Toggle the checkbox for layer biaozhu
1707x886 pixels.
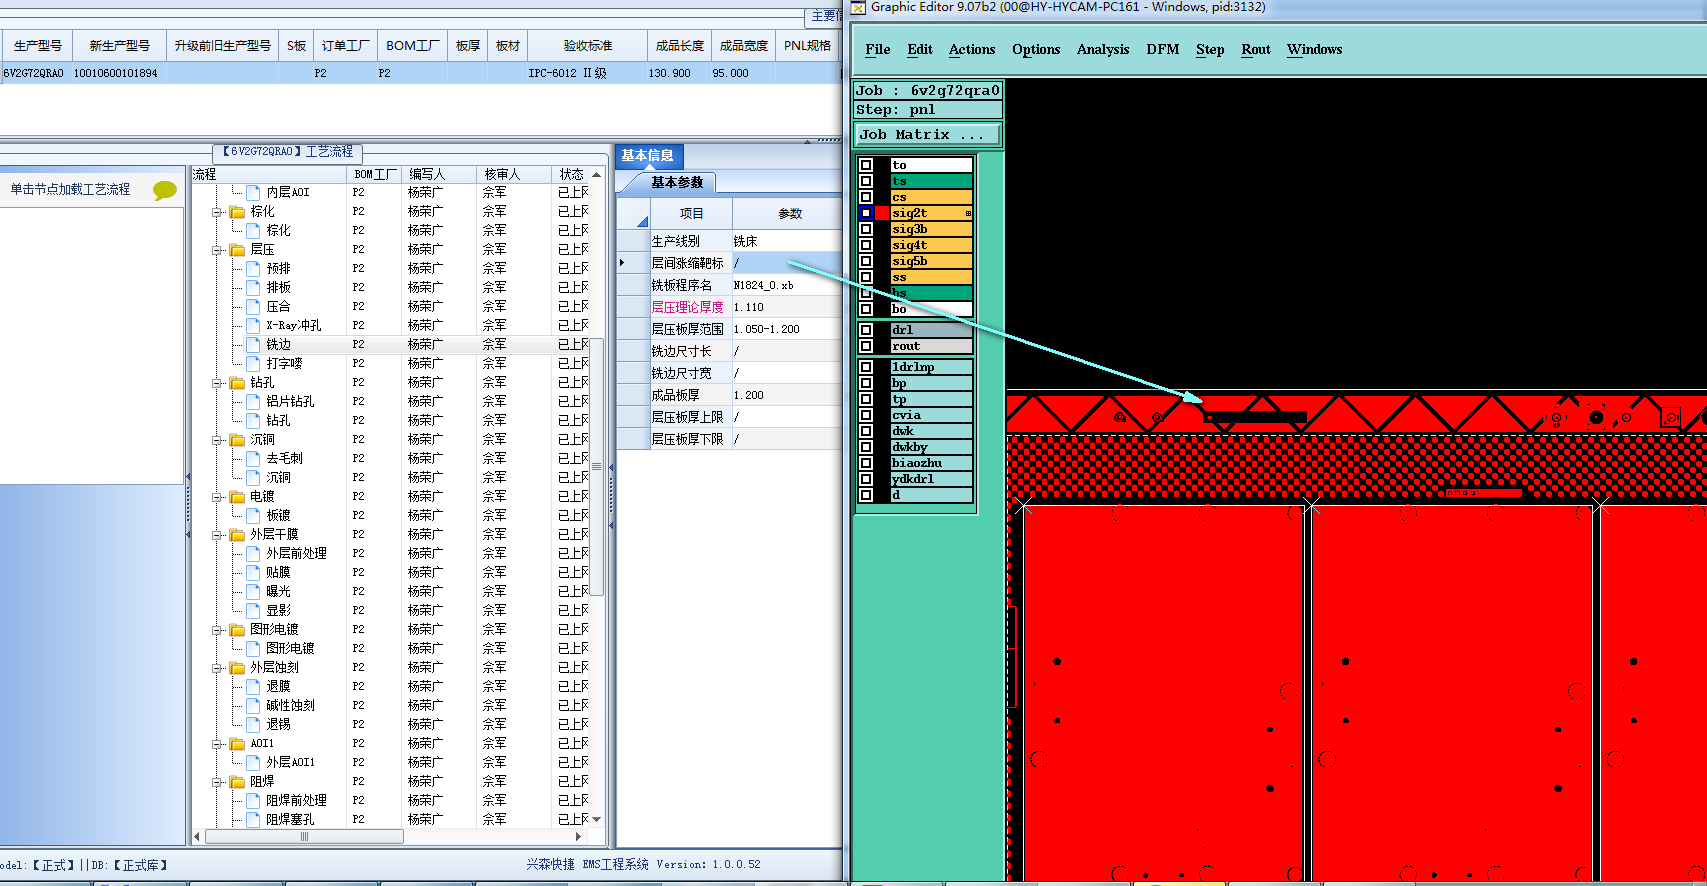[x=866, y=463]
